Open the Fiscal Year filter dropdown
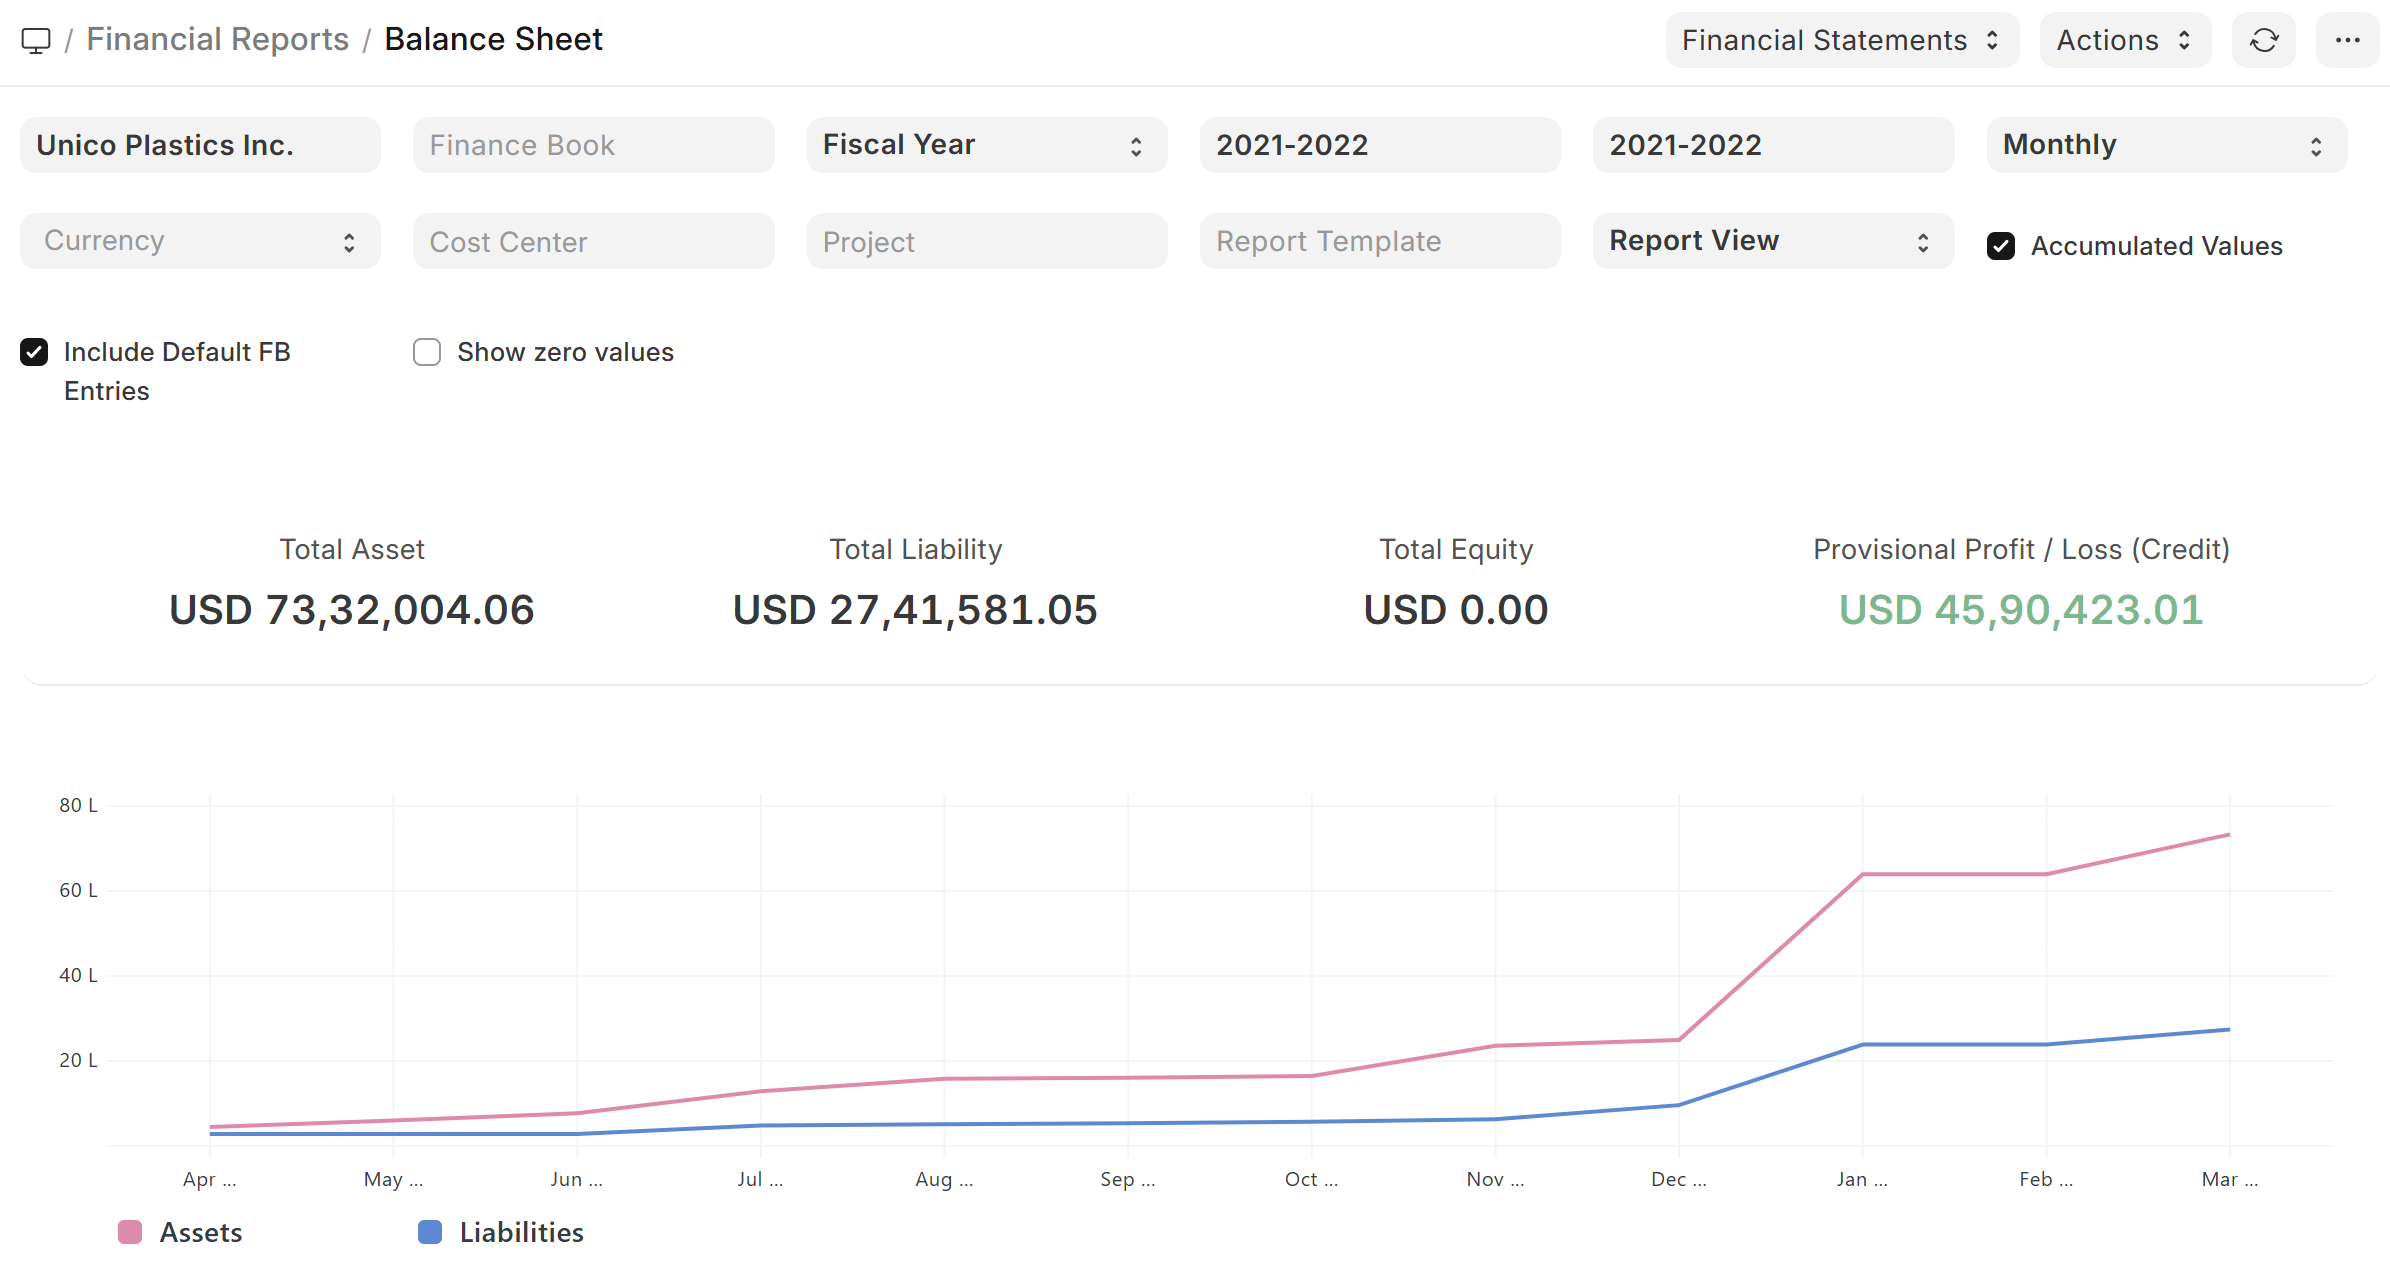 point(985,145)
